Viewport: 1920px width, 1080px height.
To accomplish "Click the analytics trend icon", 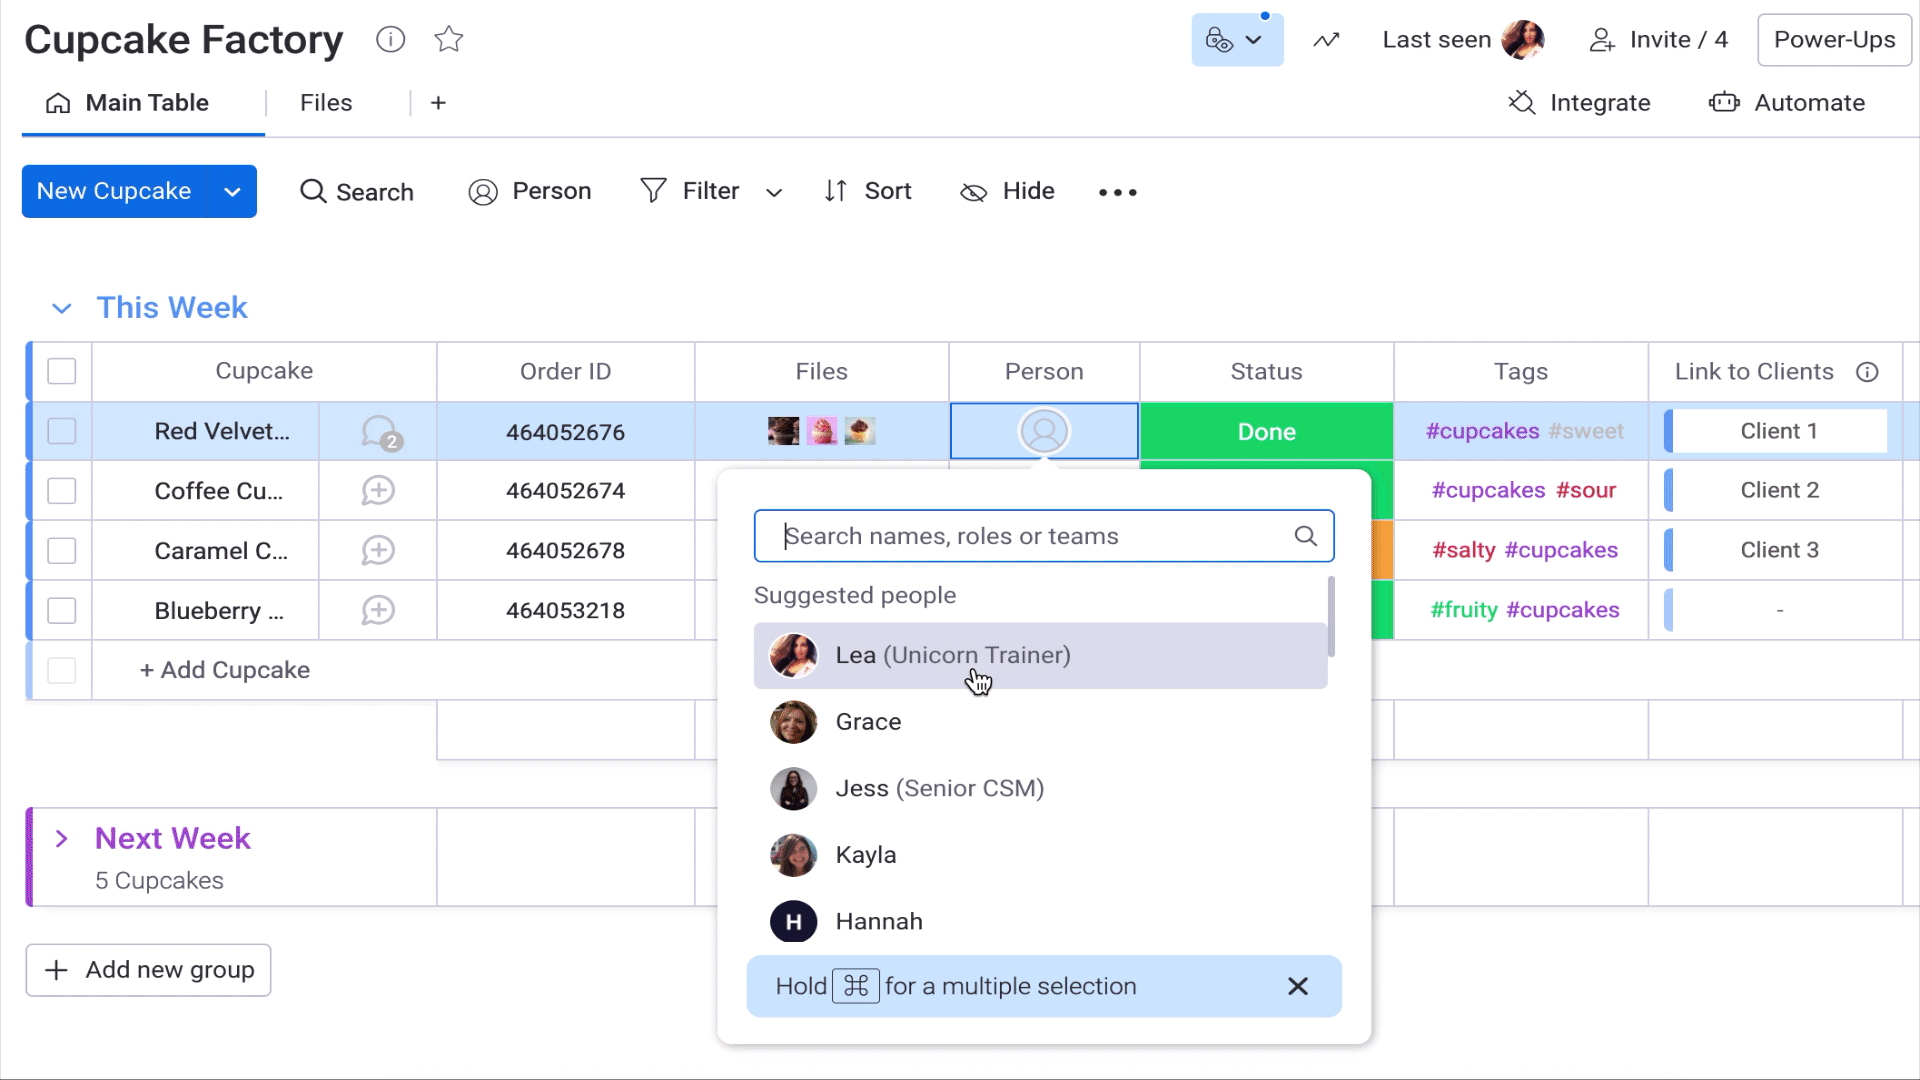I will pos(1327,40).
